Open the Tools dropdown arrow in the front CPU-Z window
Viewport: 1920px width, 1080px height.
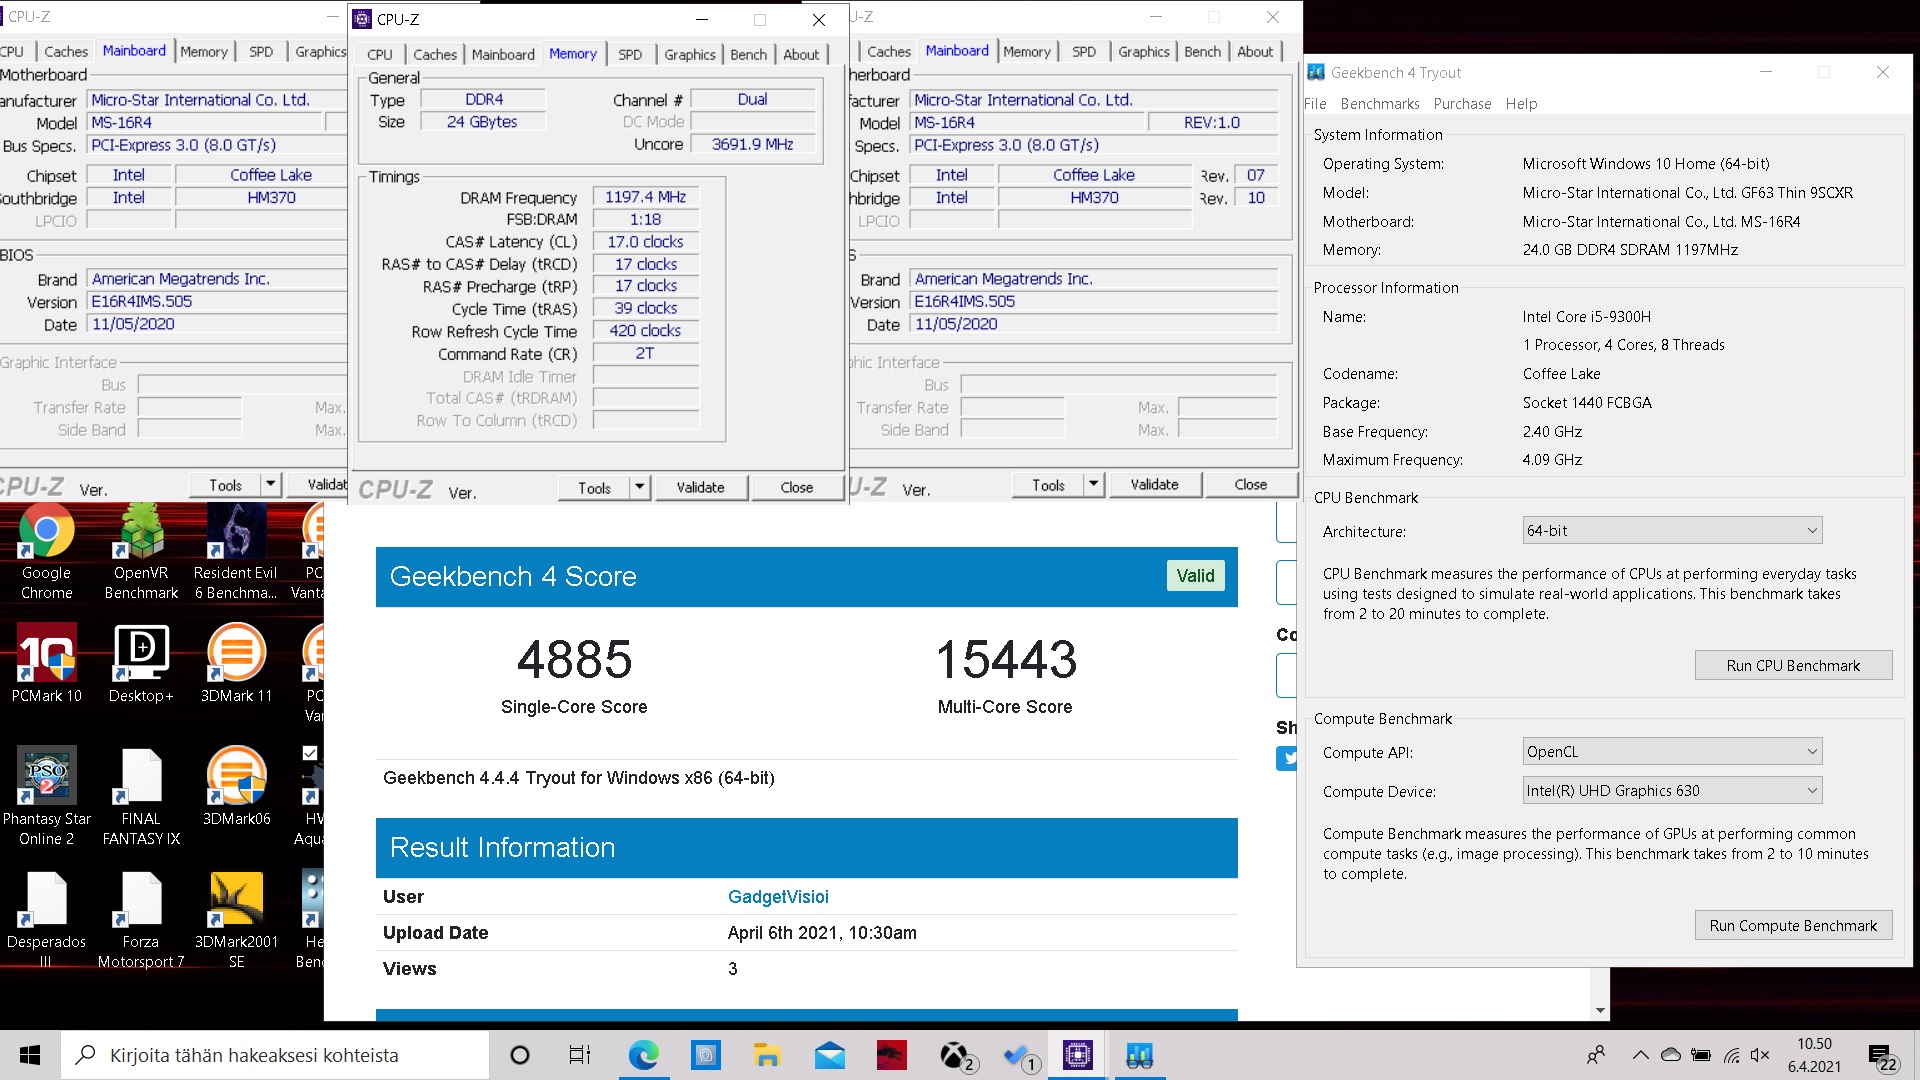point(639,487)
